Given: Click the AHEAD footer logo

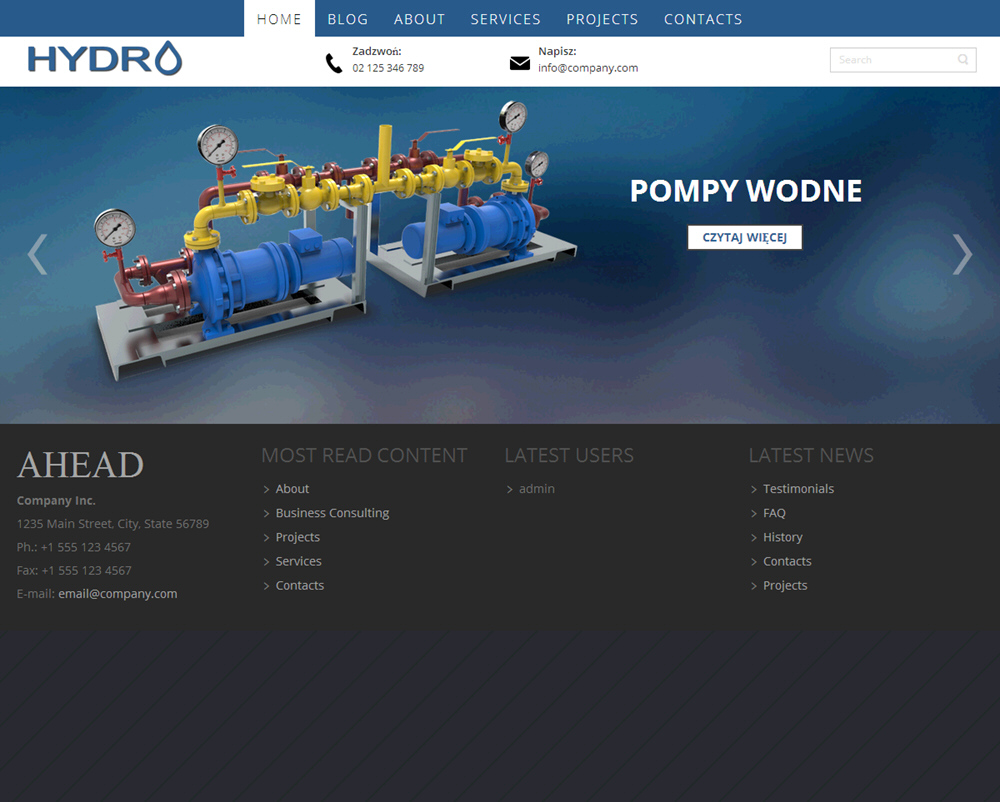Looking at the screenshot, I should point(81,465).
